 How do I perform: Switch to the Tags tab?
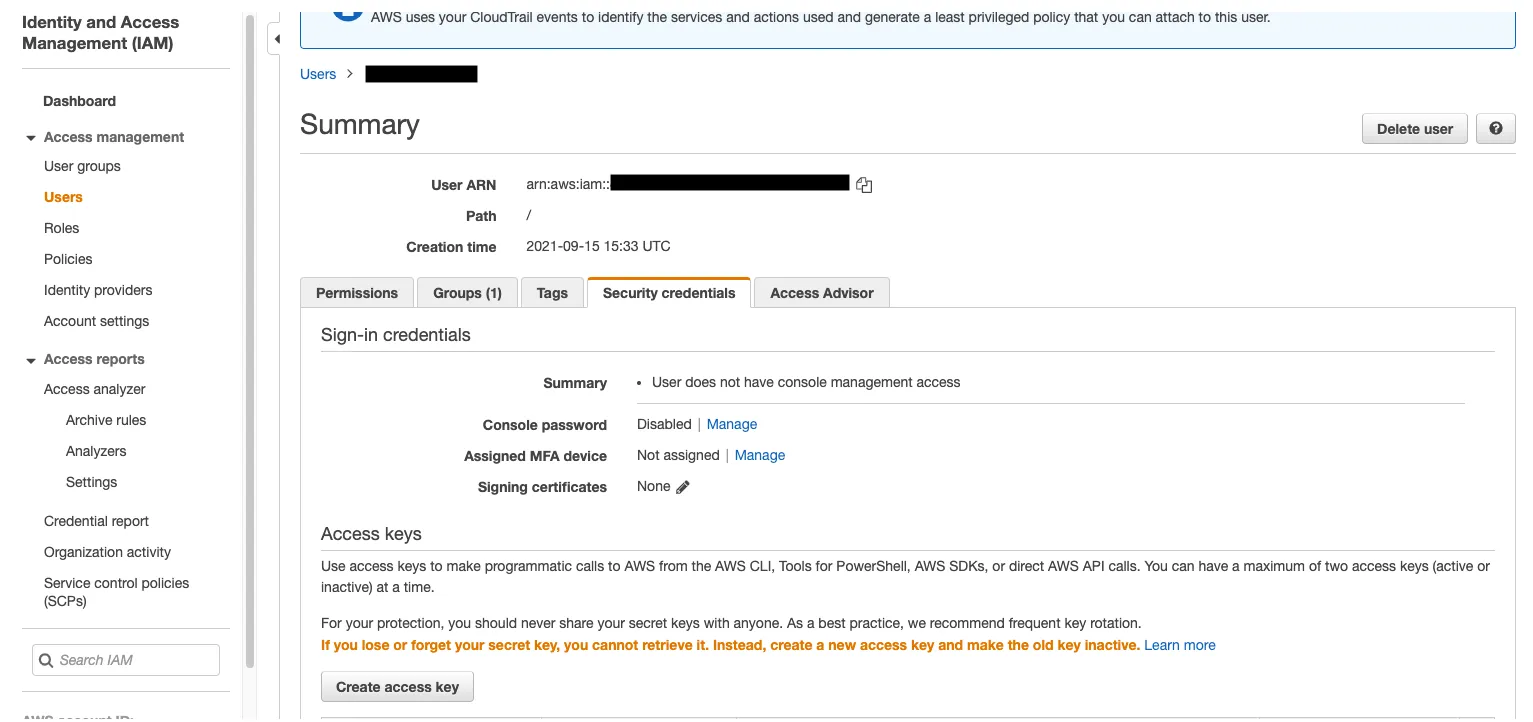552,293
